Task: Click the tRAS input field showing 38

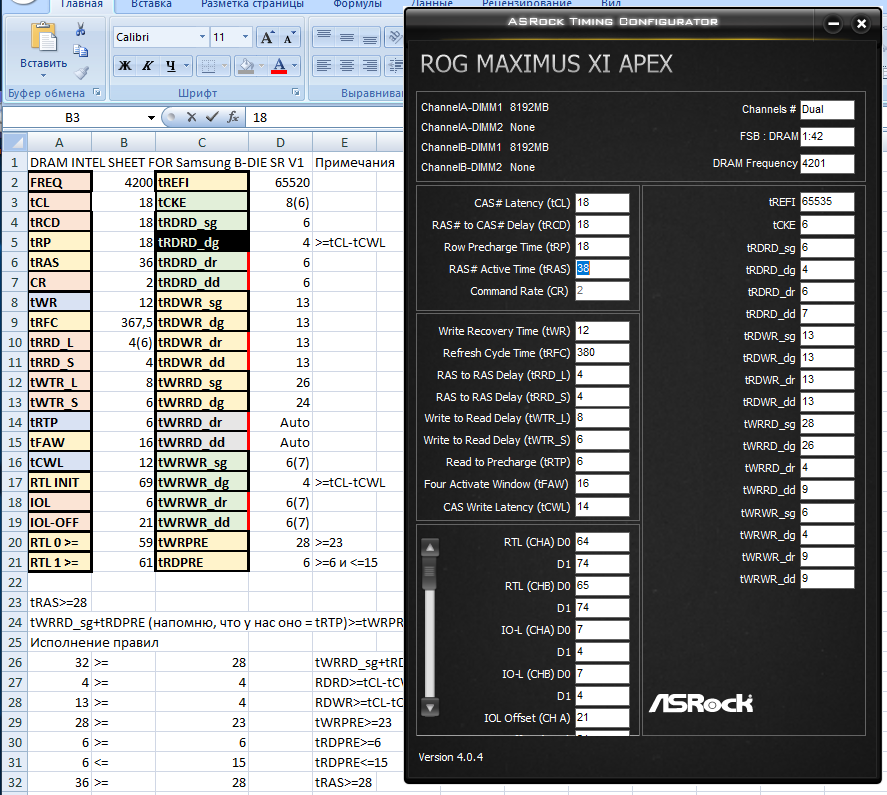Action: [602, 269]
